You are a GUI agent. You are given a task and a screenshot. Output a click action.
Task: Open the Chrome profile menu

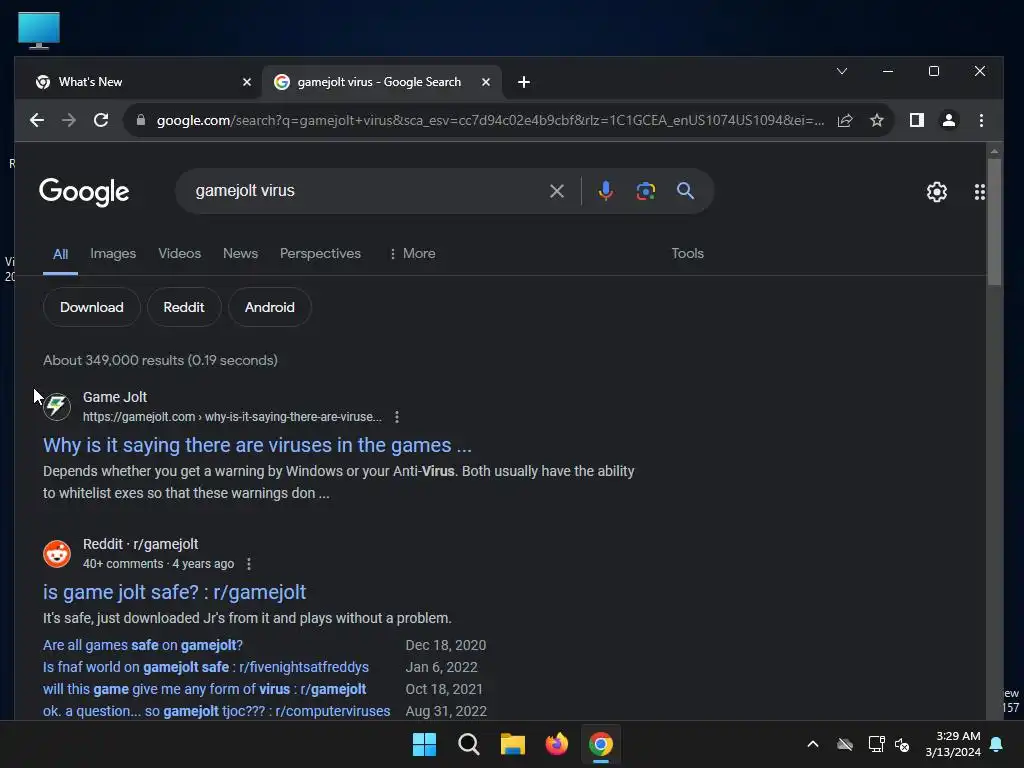coord(948,120)
